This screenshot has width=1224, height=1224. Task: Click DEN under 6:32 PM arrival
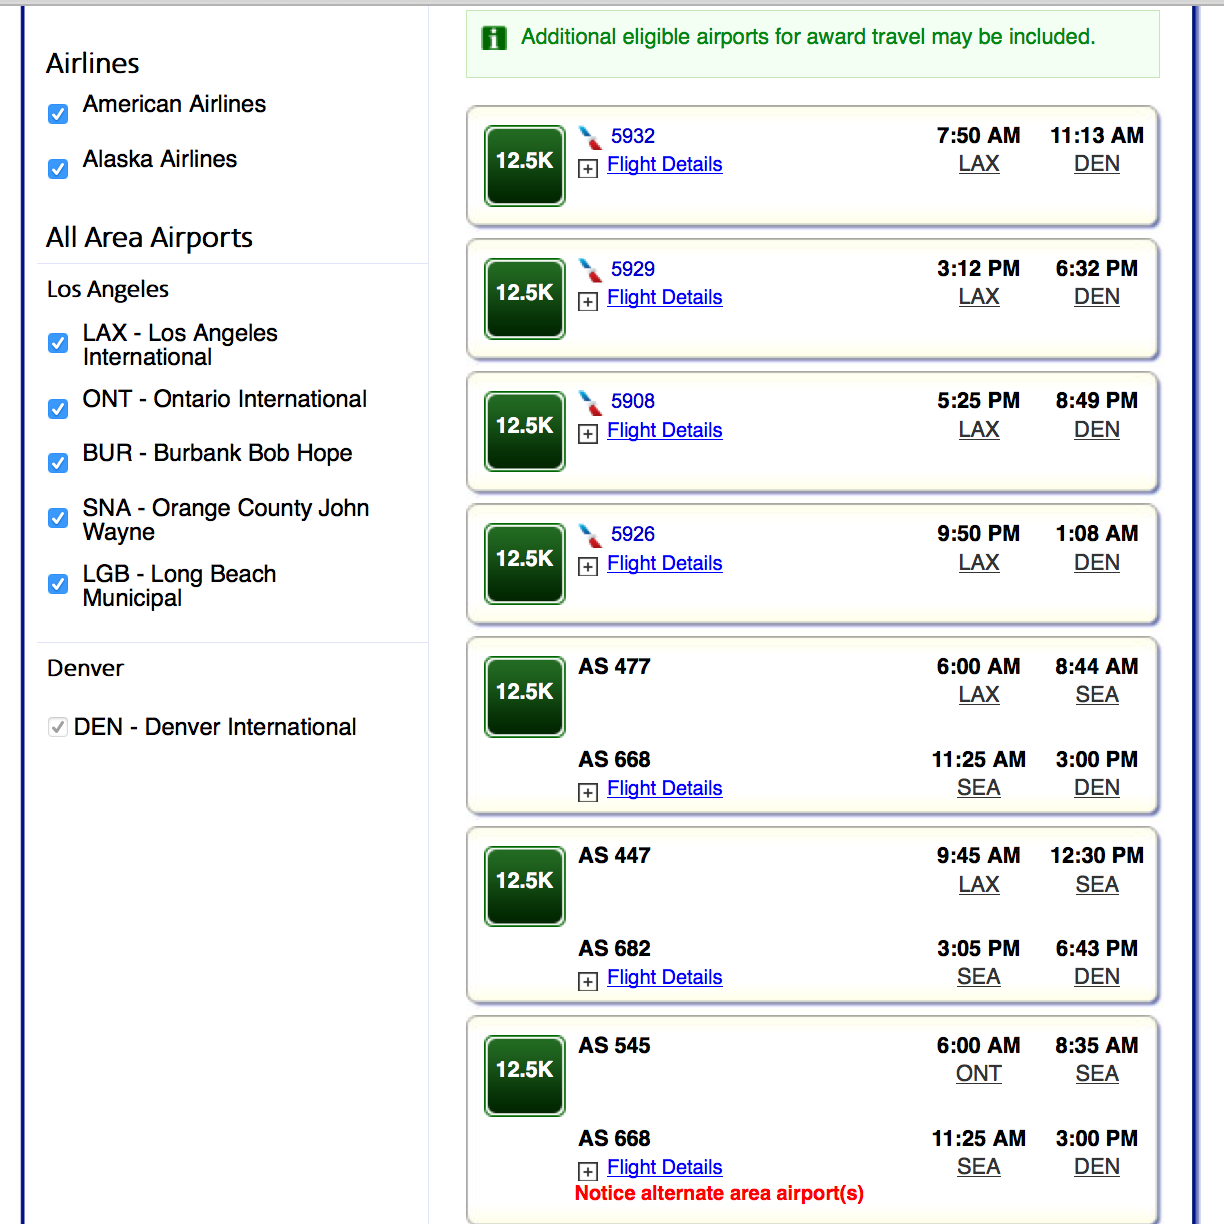point(1097,297)
